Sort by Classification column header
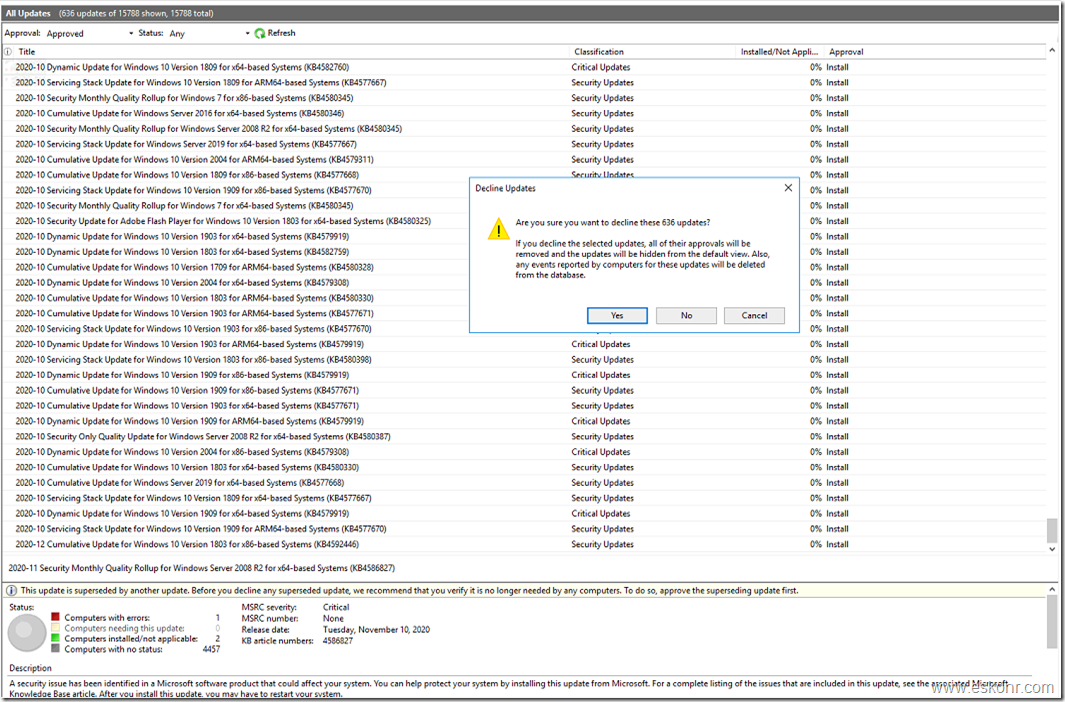Viewport: 1065px width, 702px height. point(598,52)
